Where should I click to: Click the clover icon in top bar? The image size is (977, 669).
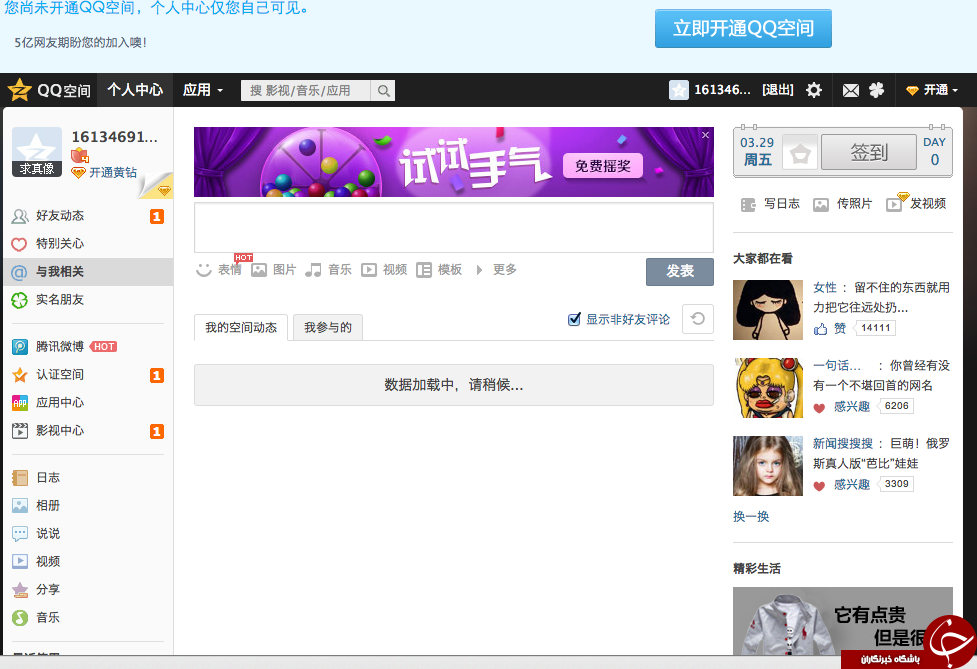click(x=877, y=90)
